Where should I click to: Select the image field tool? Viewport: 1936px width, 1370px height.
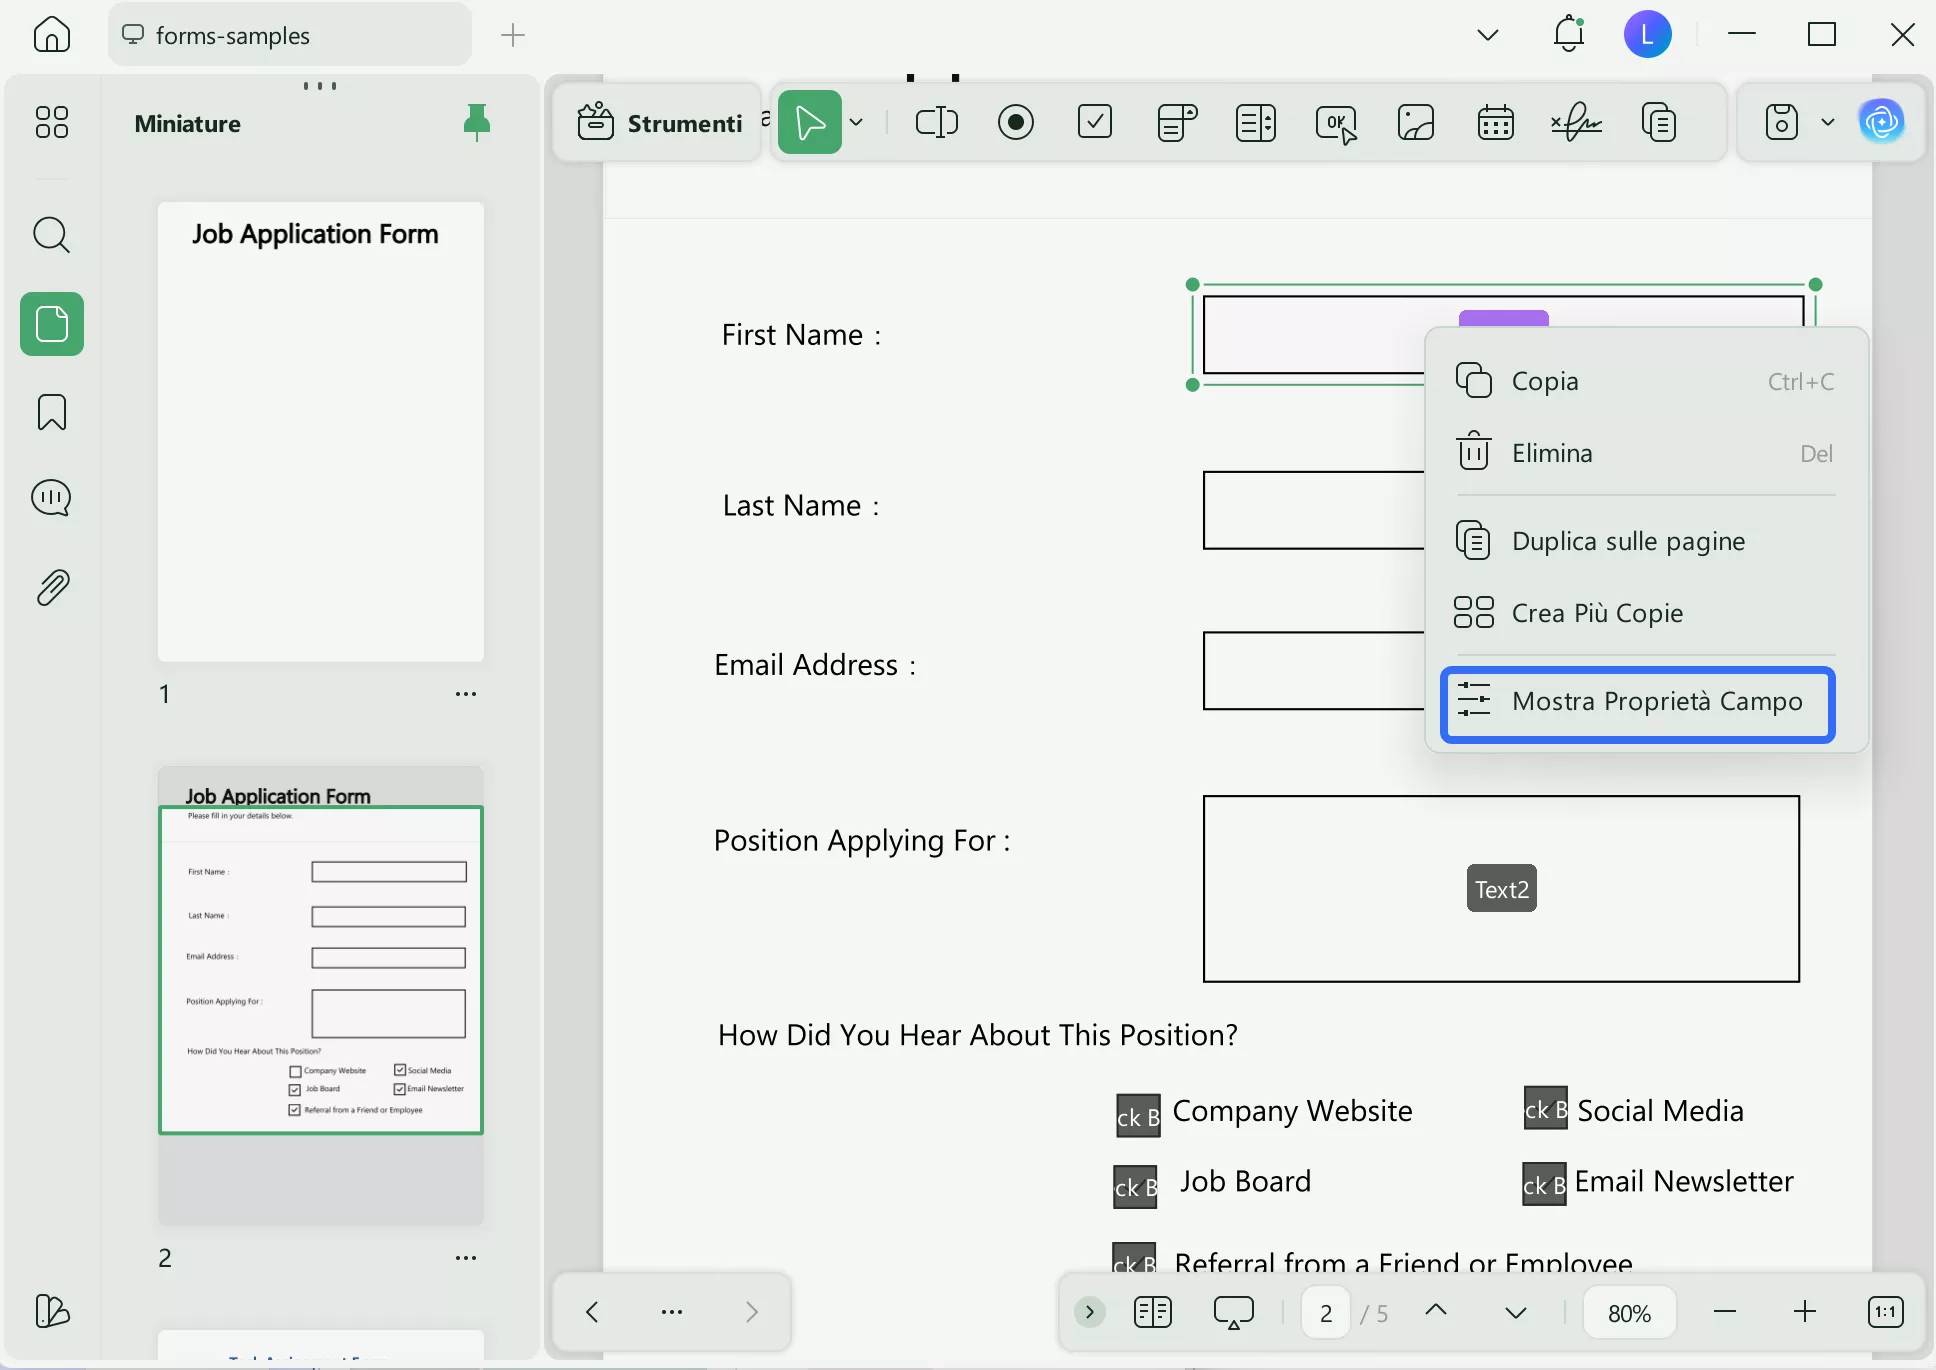(x=1416, y=123)
